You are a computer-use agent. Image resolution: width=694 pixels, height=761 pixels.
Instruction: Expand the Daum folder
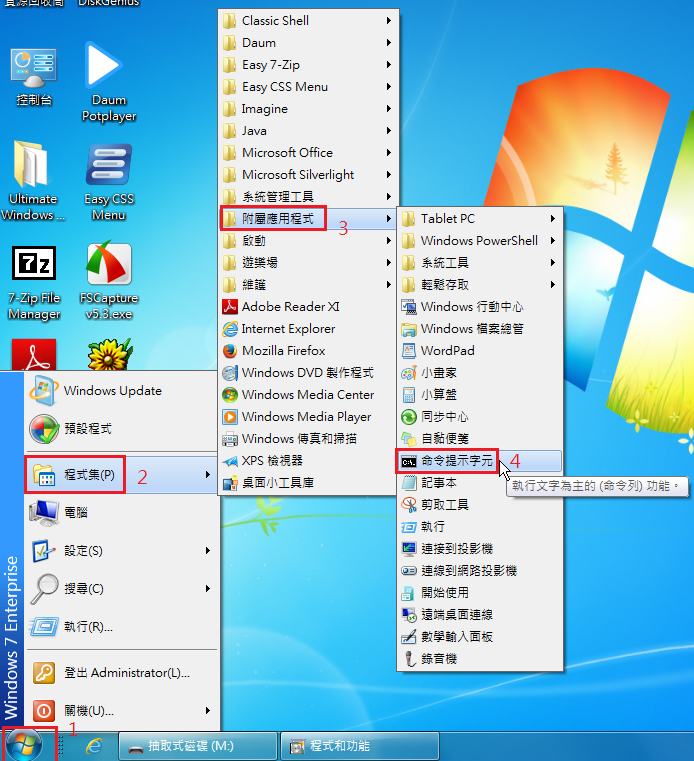[308, 43]
